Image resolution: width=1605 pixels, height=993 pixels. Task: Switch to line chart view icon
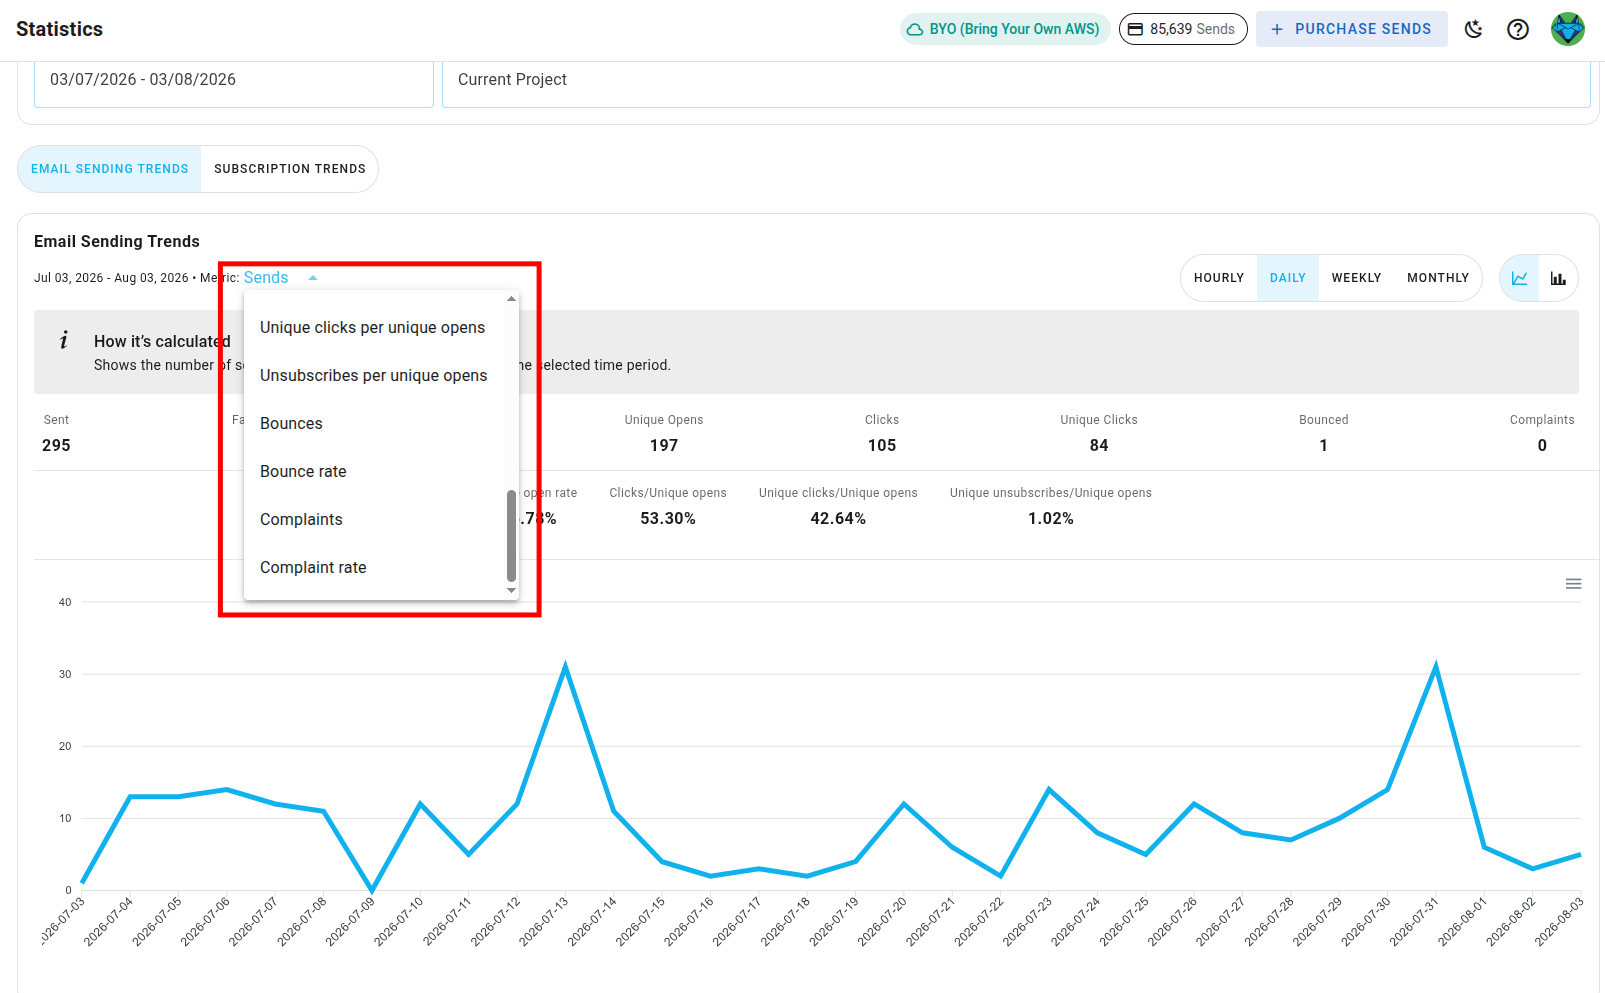pos(1519,278)
